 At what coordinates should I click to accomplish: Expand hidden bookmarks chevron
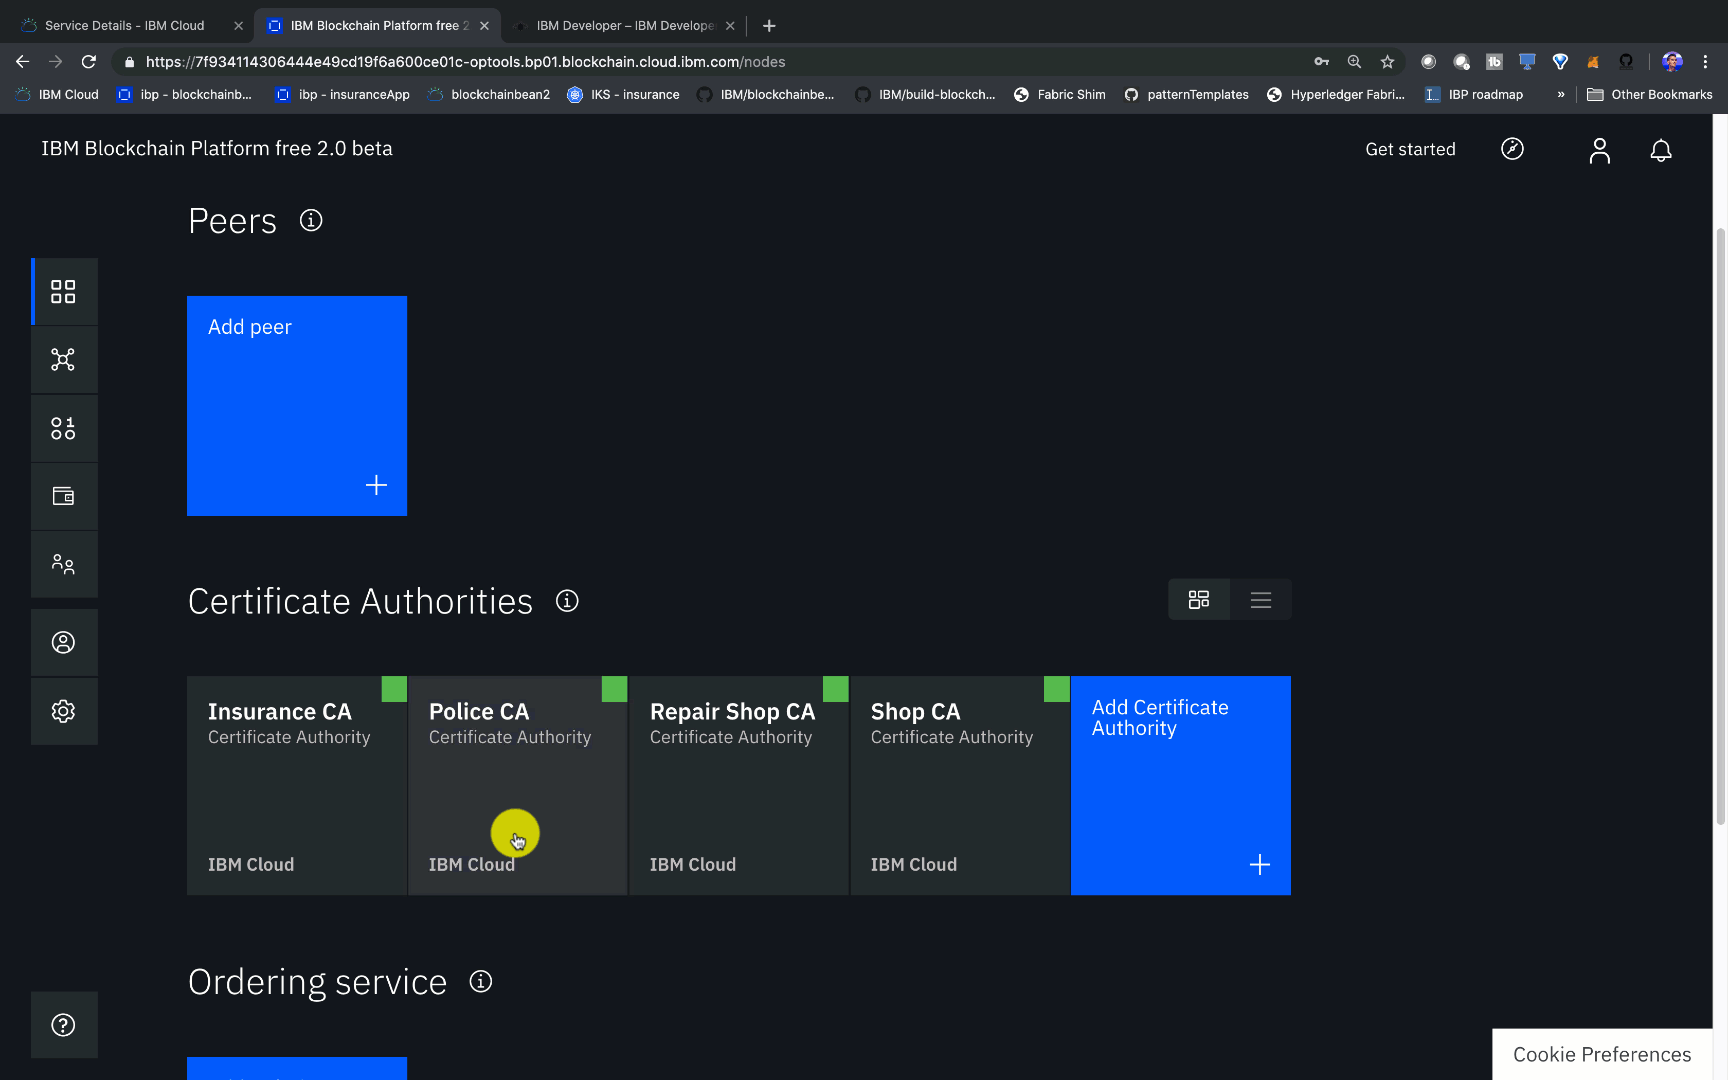tap(1561, 95)
